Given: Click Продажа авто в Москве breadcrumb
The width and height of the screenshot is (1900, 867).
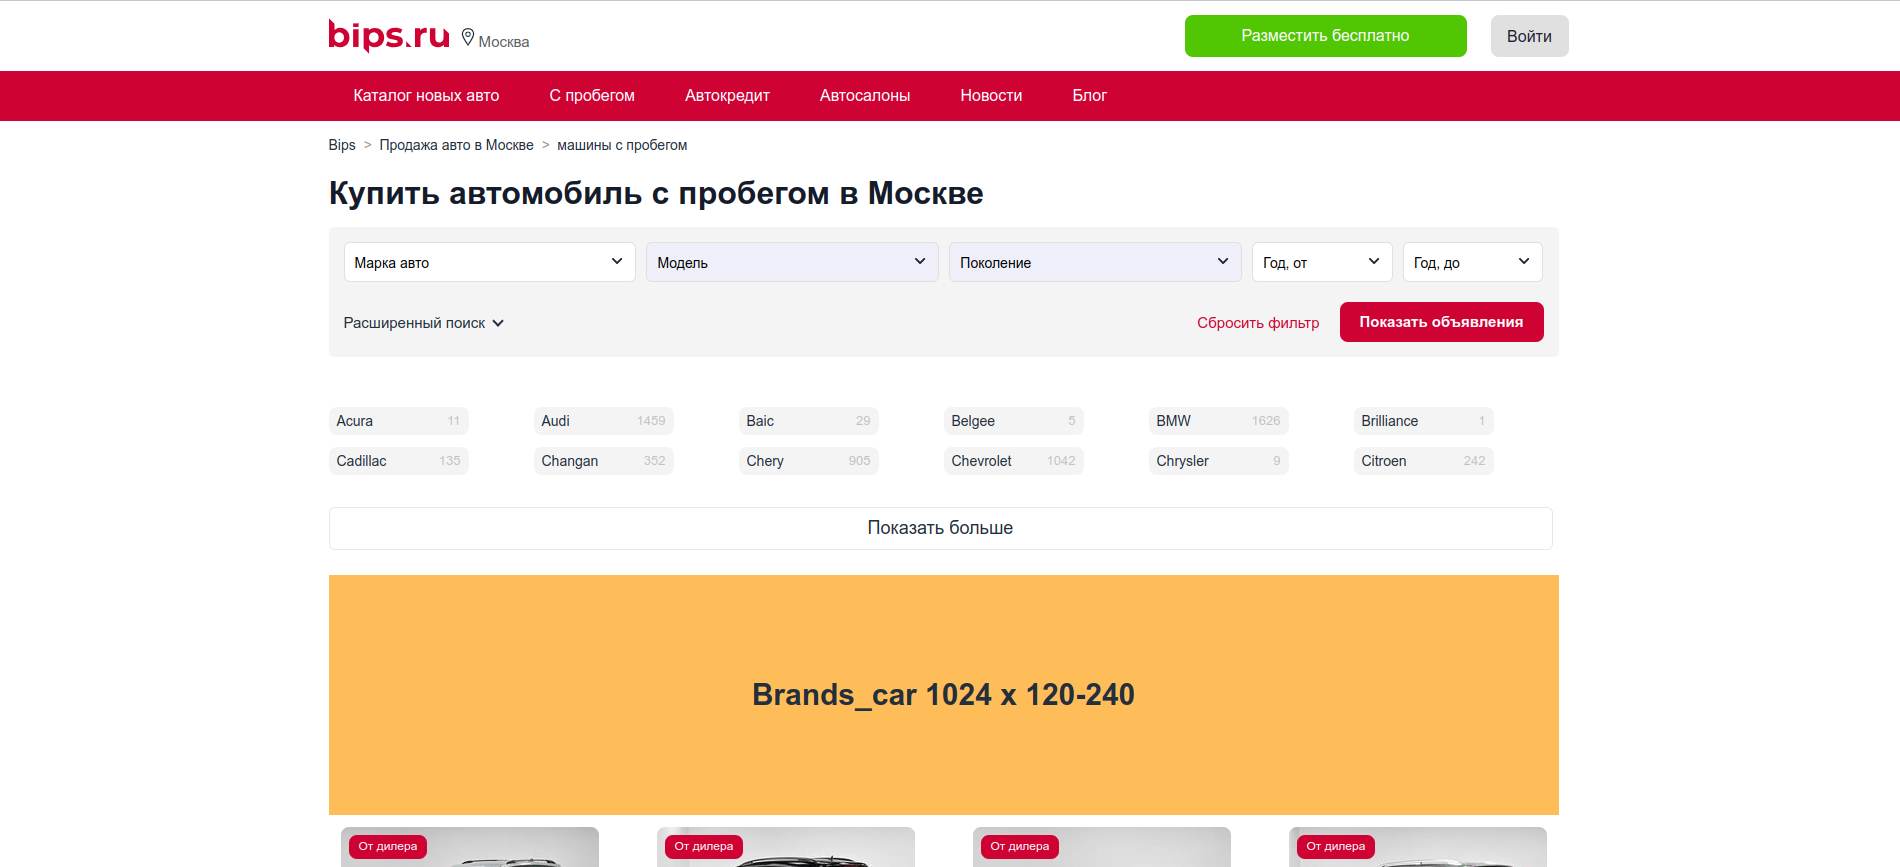Looking at the screenshot, I should [456, 145].
